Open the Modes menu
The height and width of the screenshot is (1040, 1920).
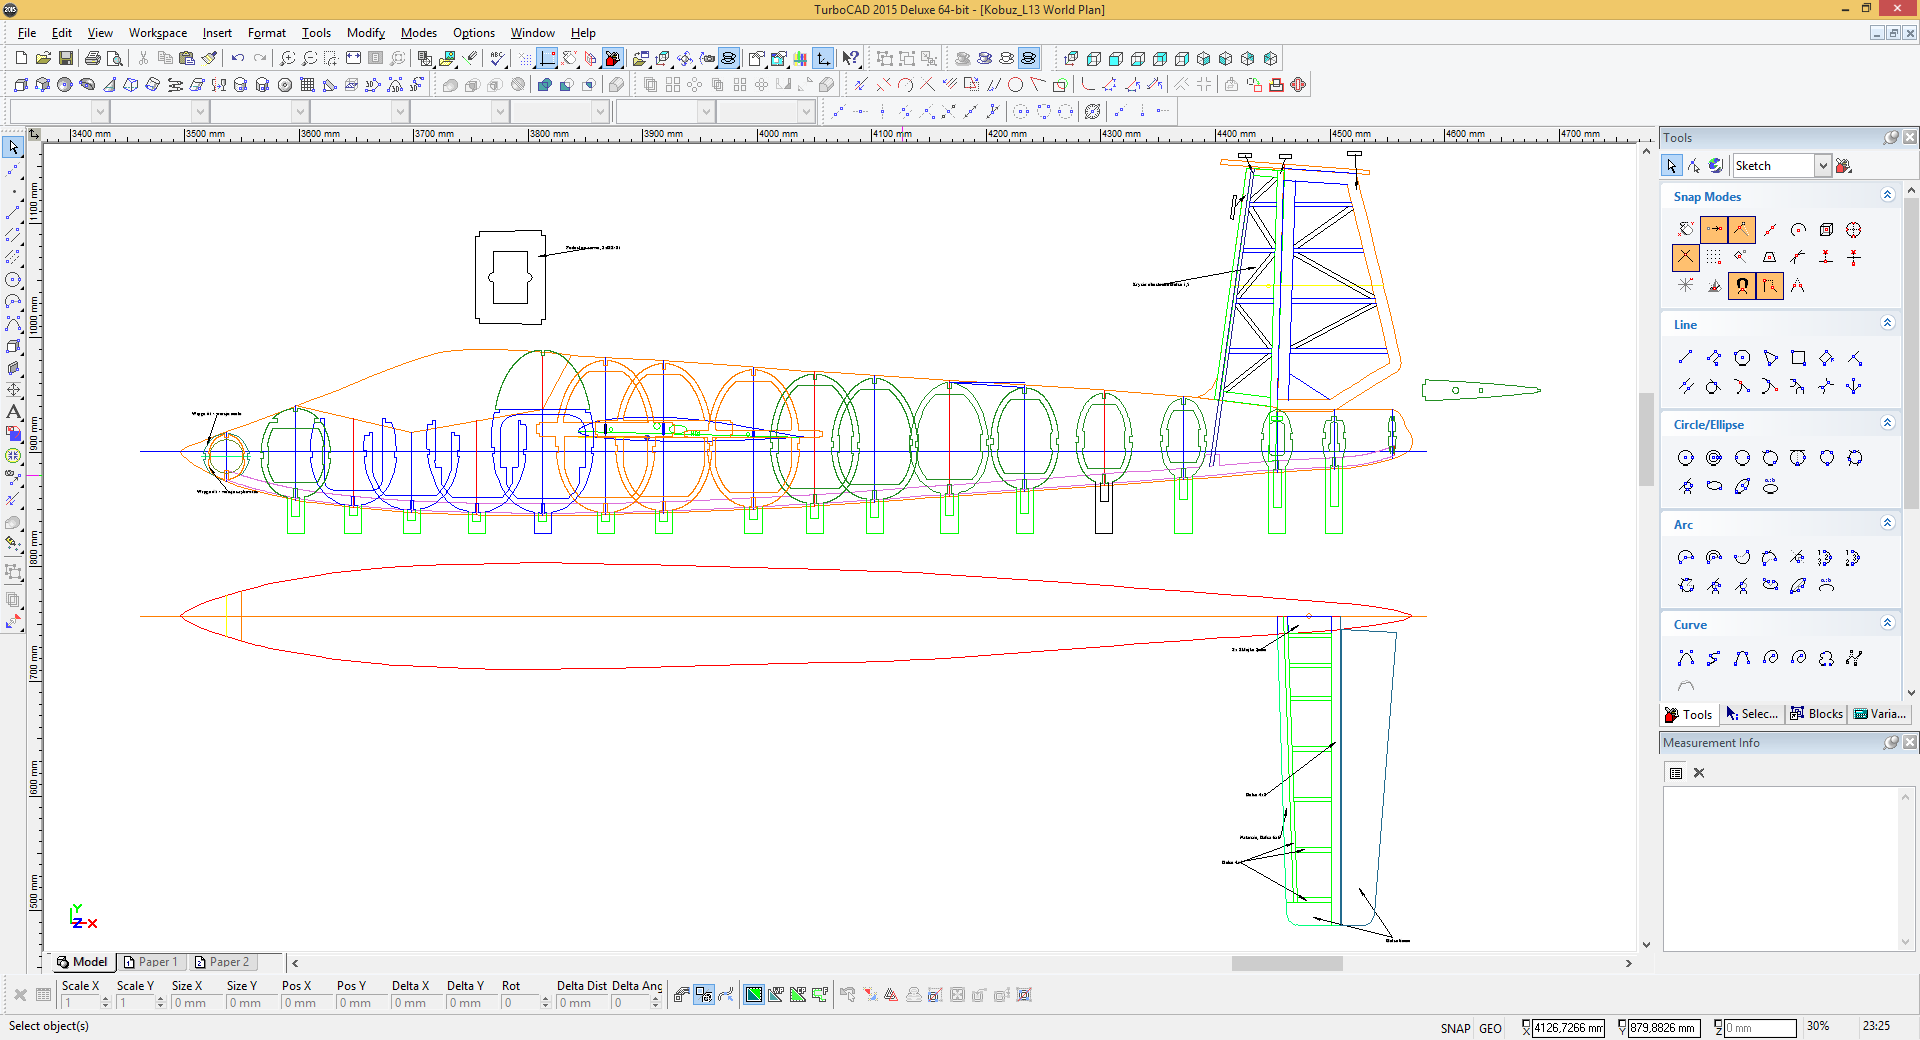click(419, 33)
